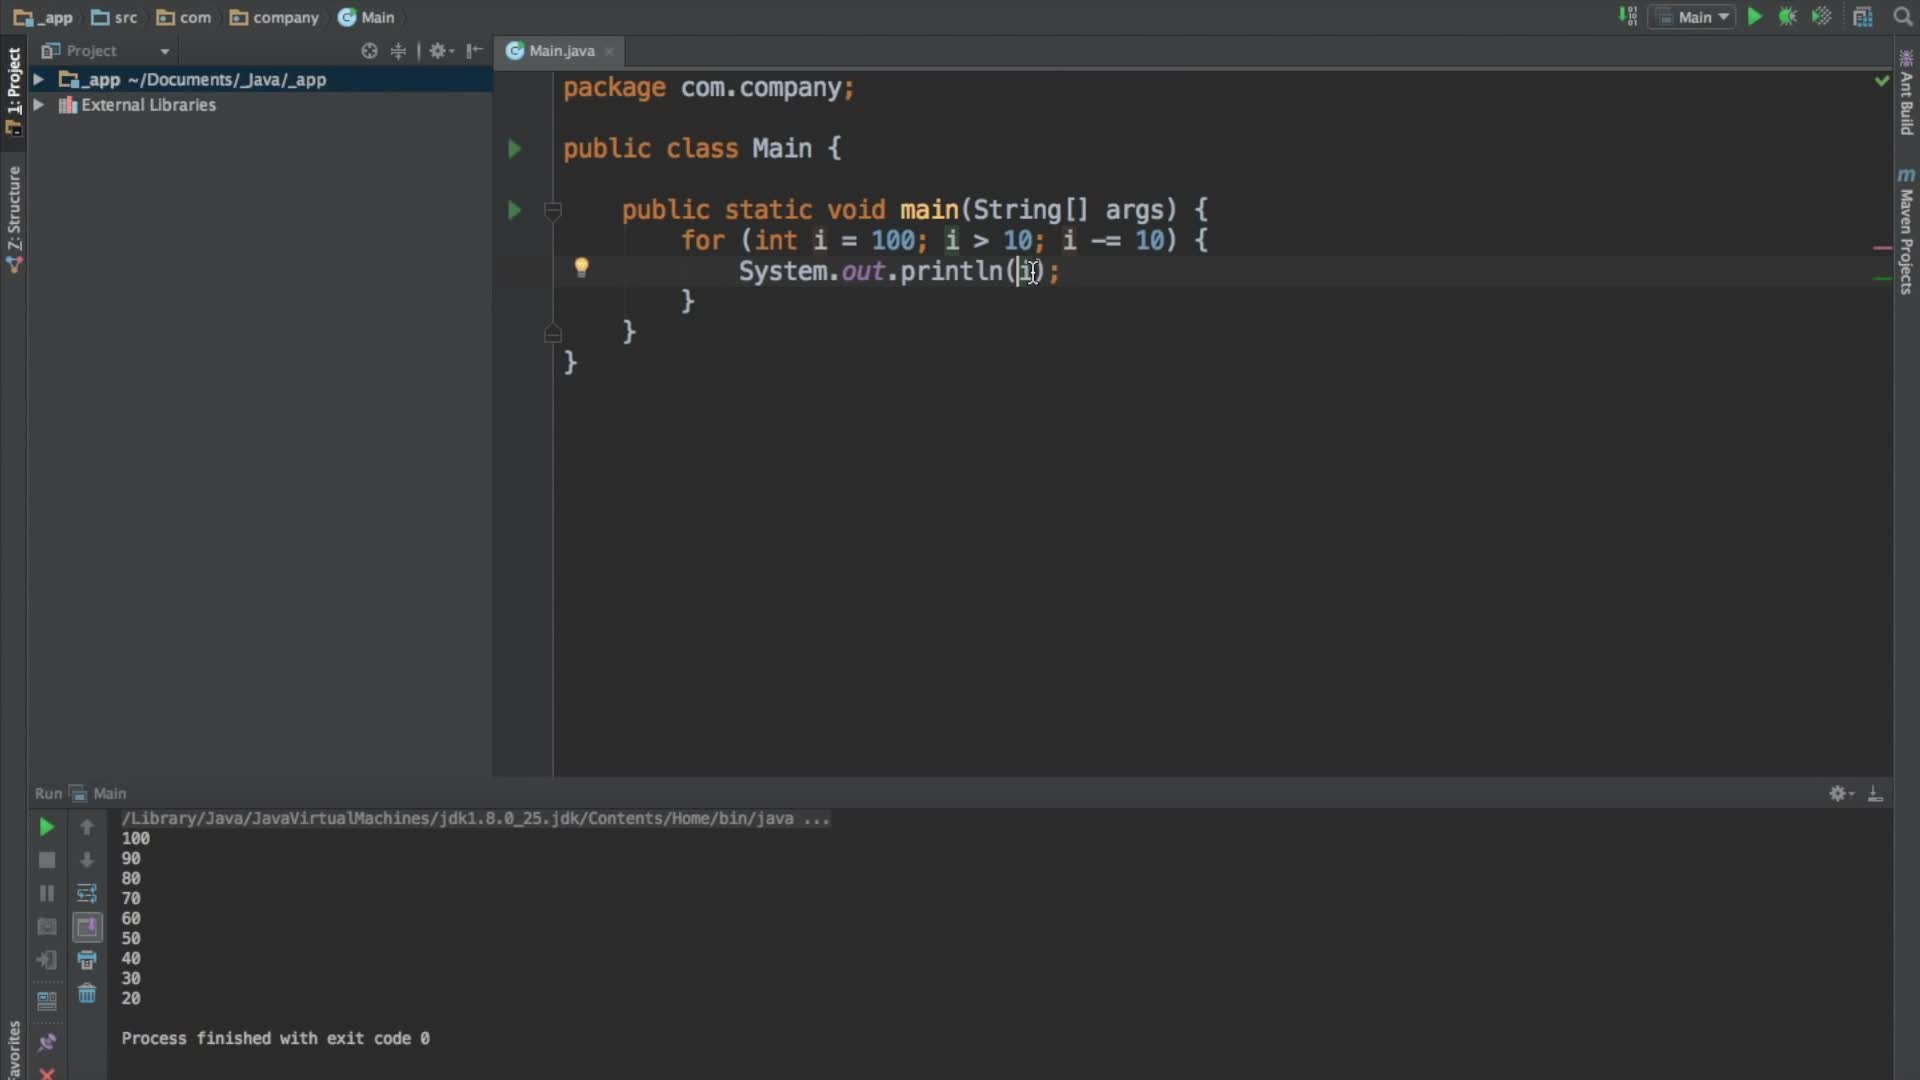Click the green inspection checkmark
1920x1080 pixels.
1881,80
